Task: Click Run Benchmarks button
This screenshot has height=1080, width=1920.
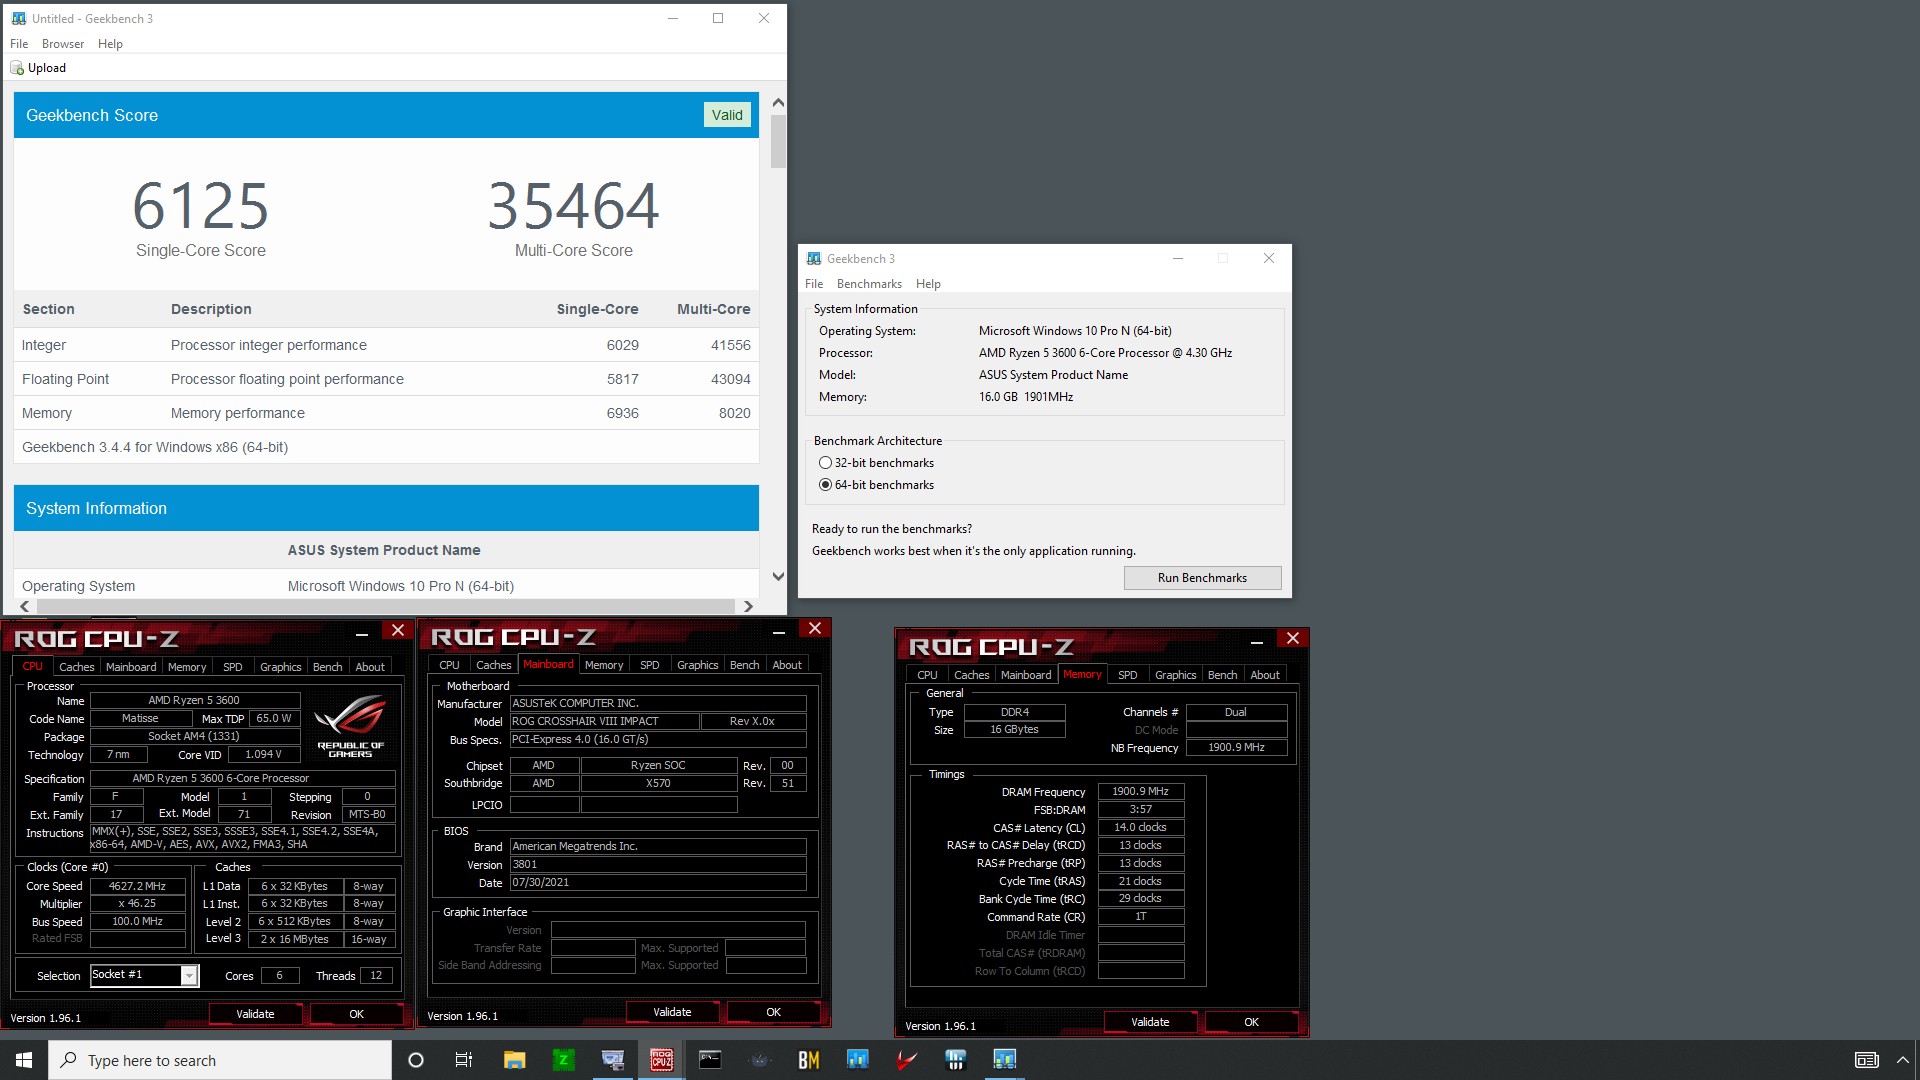Action: click(1202, 578)
